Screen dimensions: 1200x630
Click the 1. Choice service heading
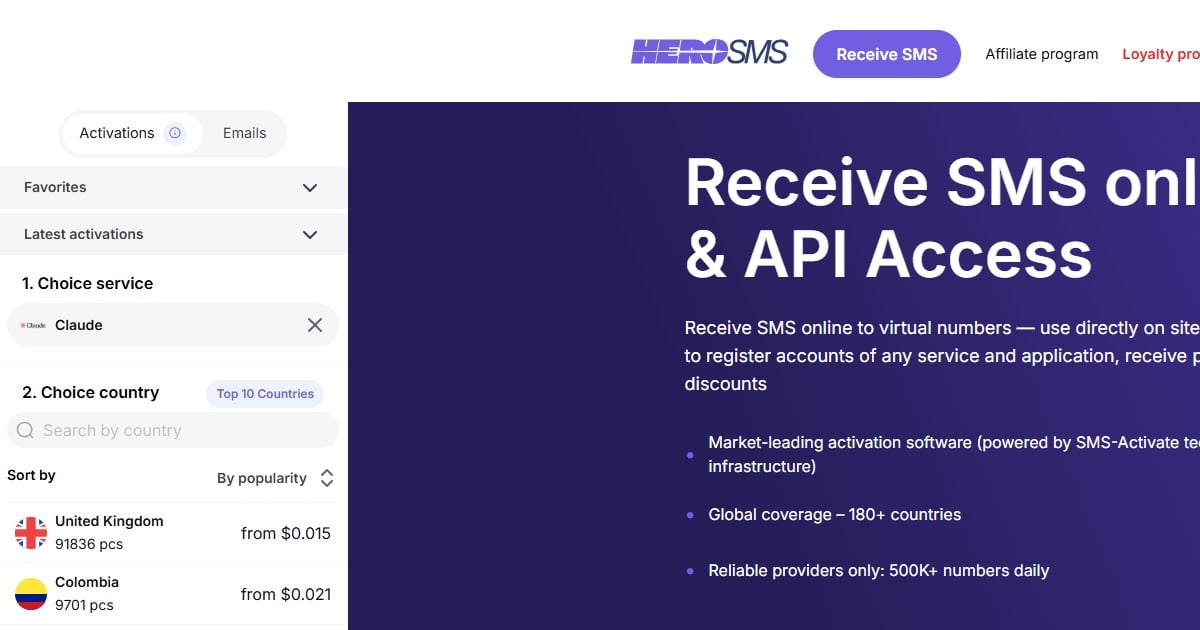click(88, 284)
